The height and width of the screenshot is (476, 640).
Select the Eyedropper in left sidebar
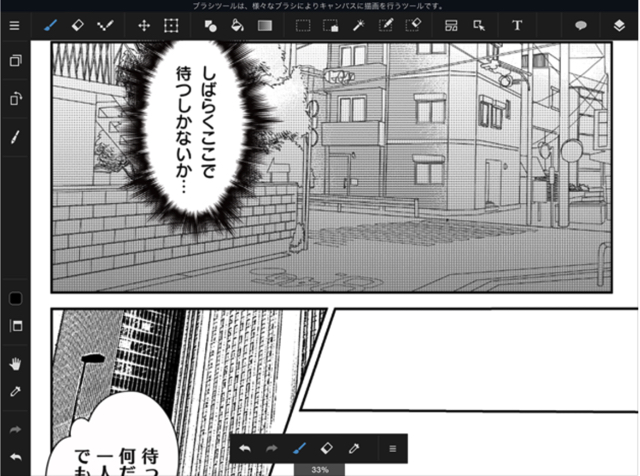(15, 391)
